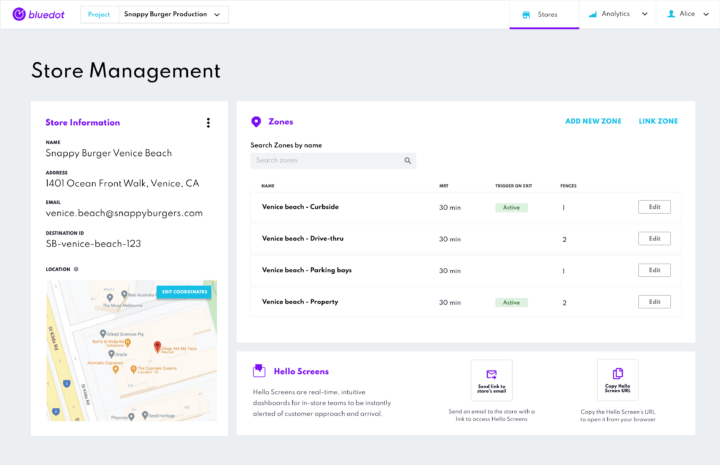
Task: Edit the Venice beach - Parking bays zone
Action: [x=654, y=270]
